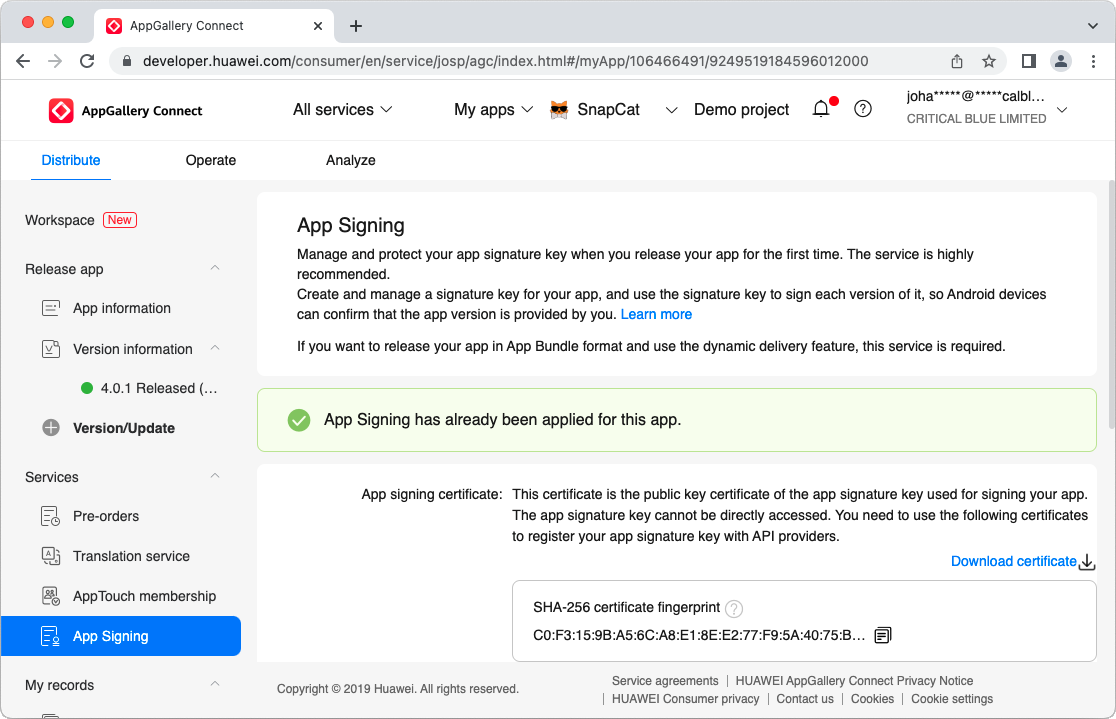
Task: Open the Analyze tab
Action: click(x=350, y=160)
